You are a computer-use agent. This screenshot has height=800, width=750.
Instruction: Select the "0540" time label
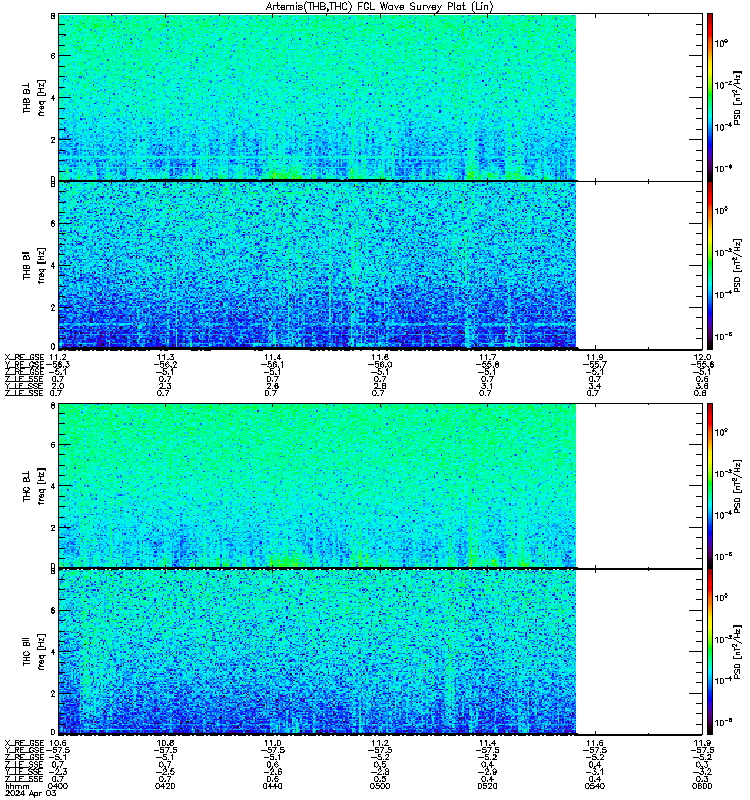point(594,786)
